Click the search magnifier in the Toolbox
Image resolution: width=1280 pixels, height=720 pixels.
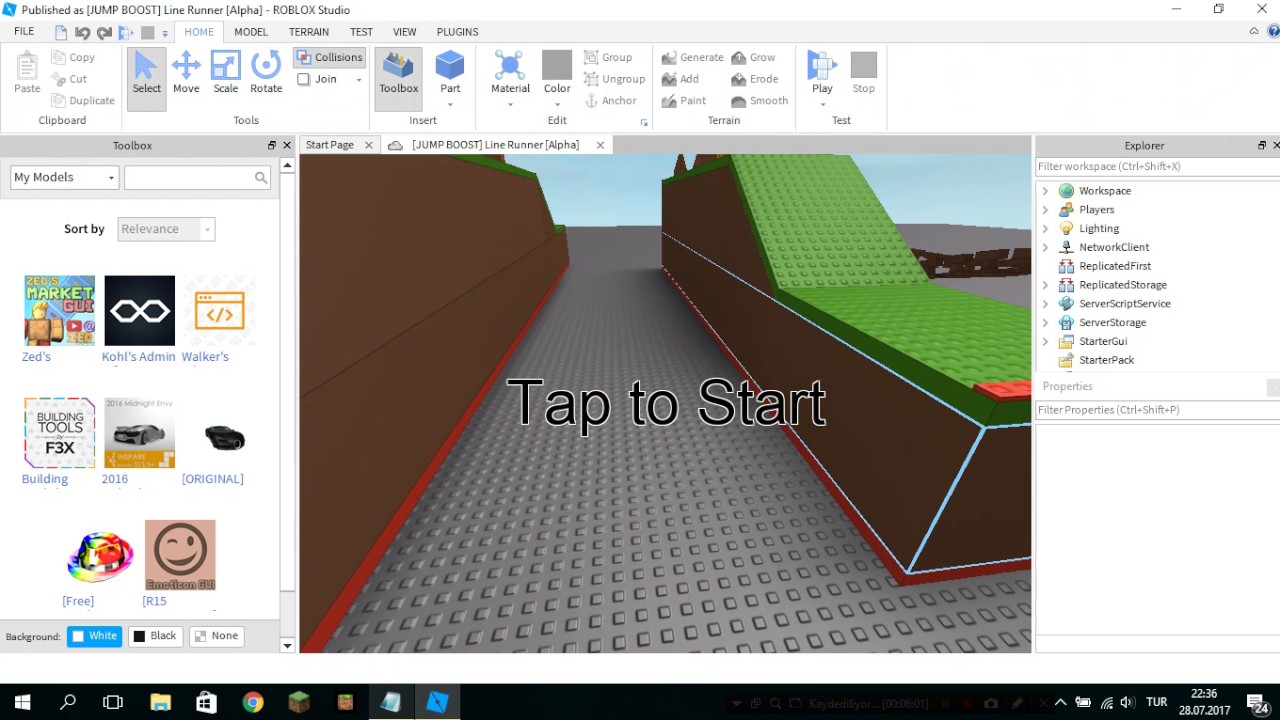pyautogui.click(x=261, y=177)
